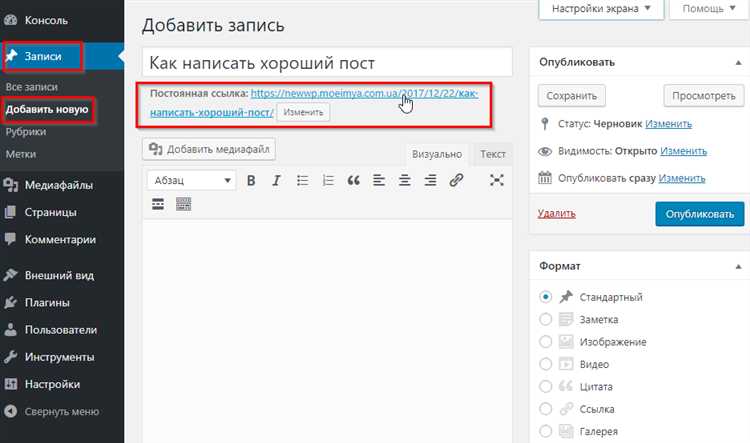This screenshot has width=750, height=443.
Task: Click Добавить новую submenu link
Action: pyautogui.click(x=47, y=110)
